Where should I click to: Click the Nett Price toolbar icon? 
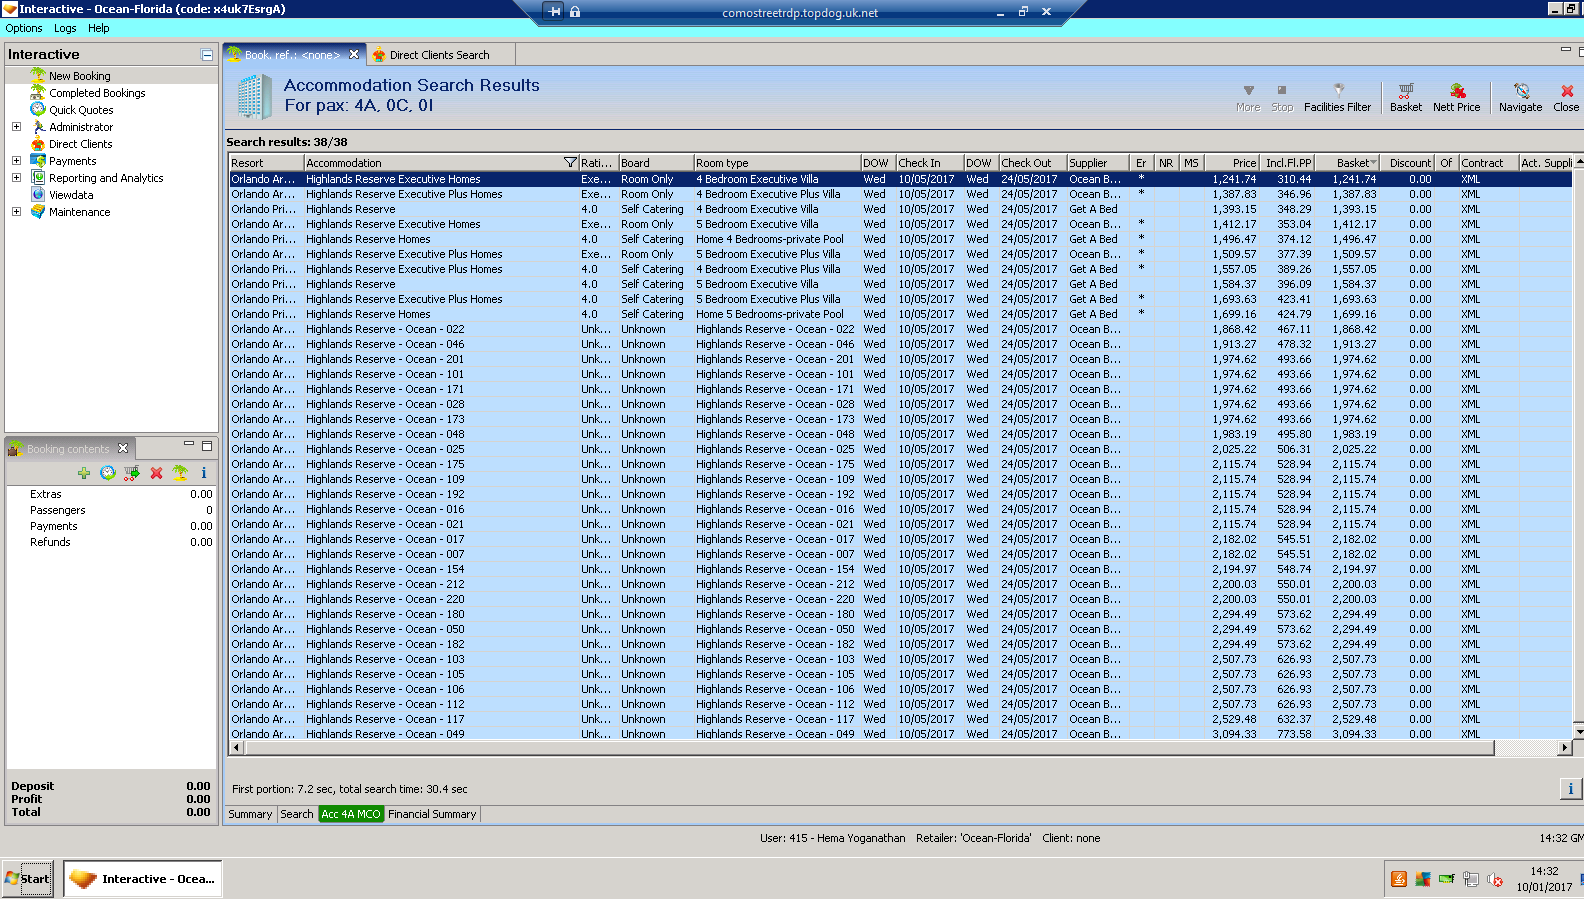tap(1456, 97)
